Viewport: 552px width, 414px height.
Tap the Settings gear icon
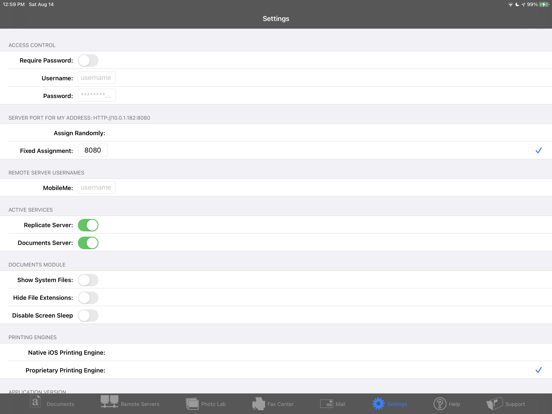[378, 403]
